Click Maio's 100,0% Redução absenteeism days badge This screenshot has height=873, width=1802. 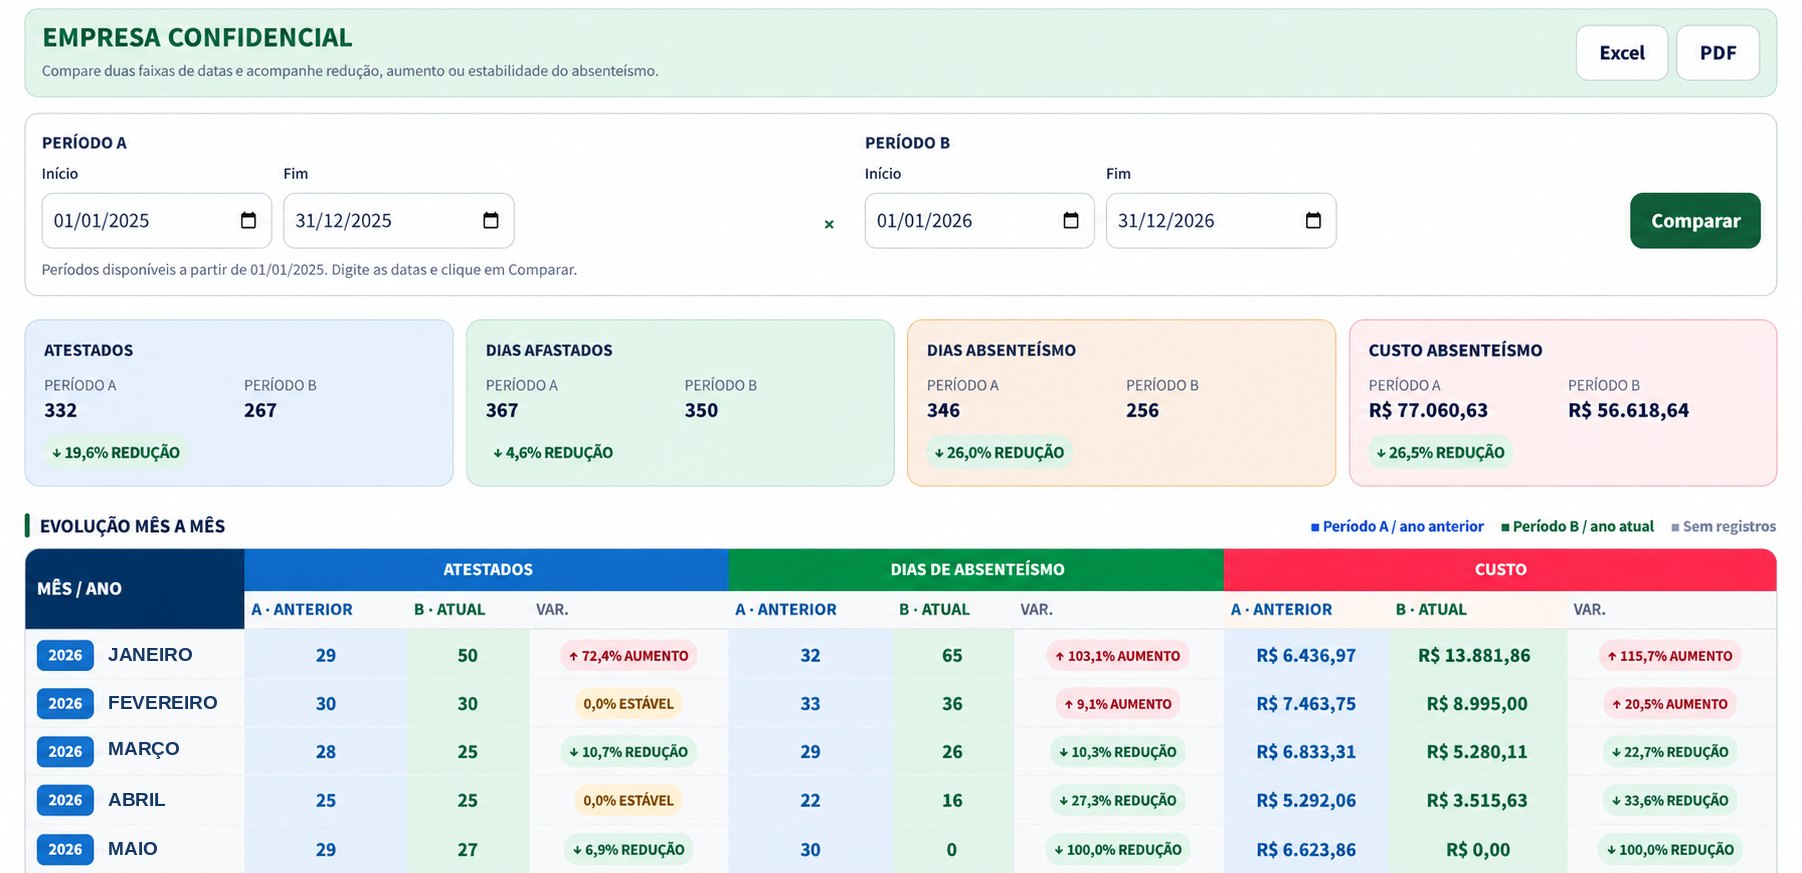[x=1117, y=850]
